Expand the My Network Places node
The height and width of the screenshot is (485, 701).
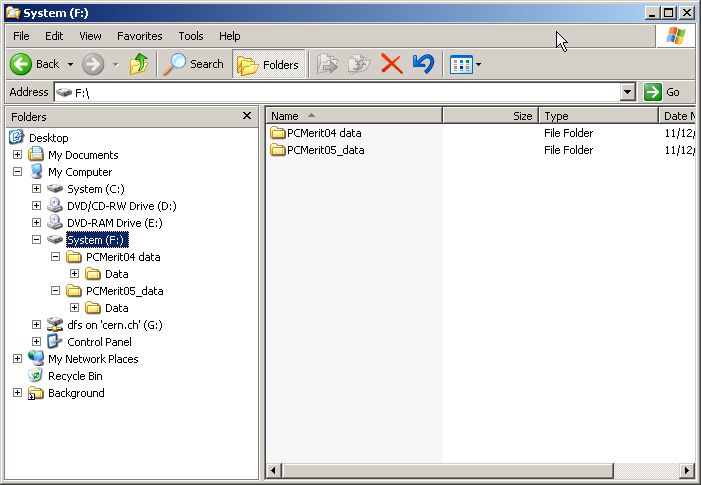tap(17, 358)
